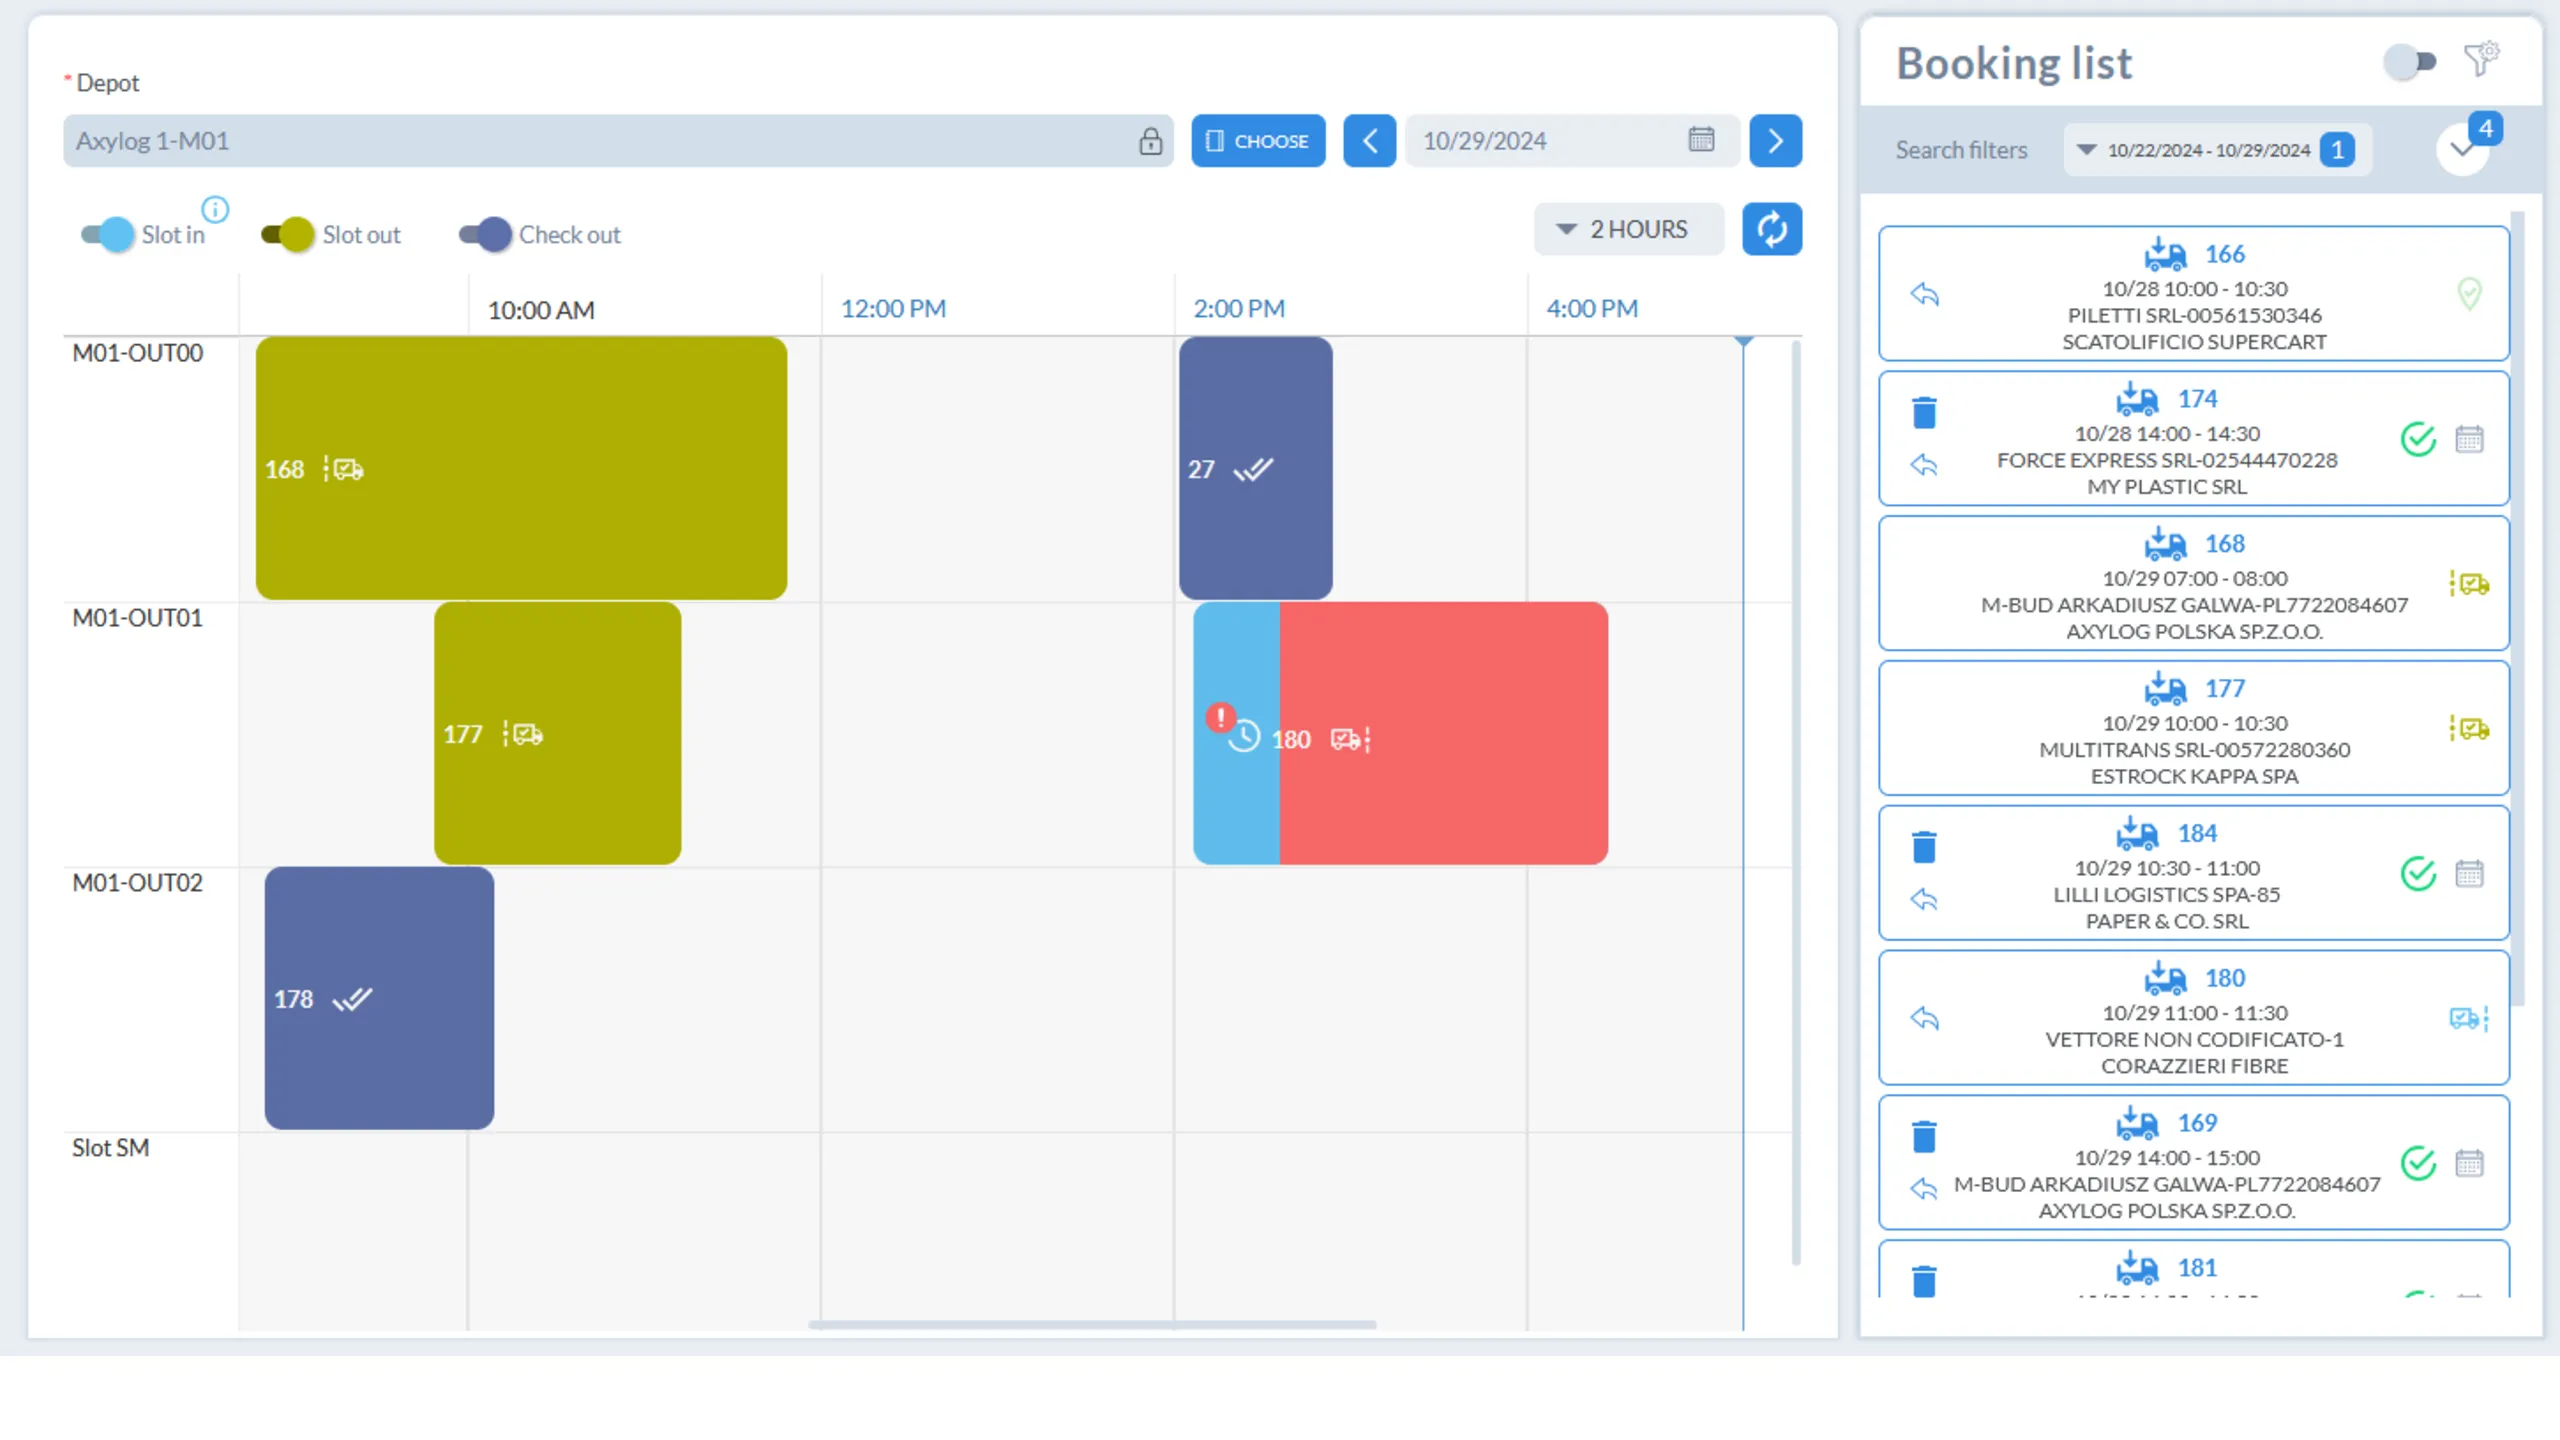Click the refresh schedule icon button
Image resolution: width=2560 pixels, height=1440 pixels.
tap(1771, 229)
